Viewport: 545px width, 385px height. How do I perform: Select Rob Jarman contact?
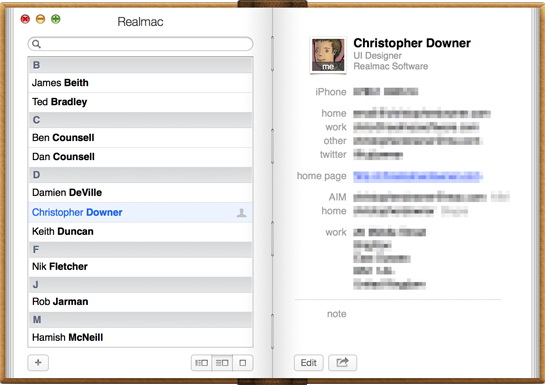point(140,302)
